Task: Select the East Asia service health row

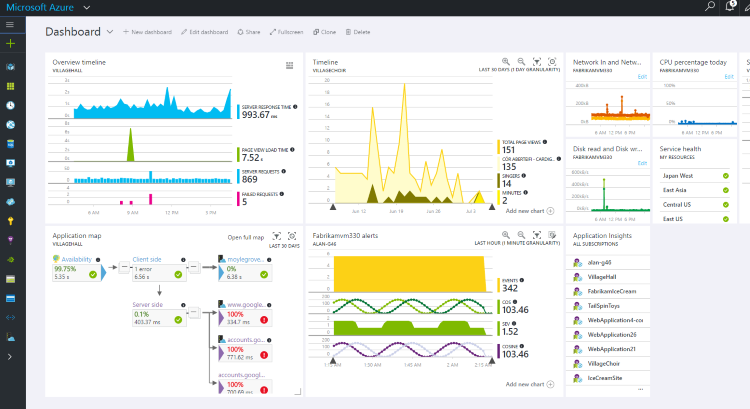Action: (695, 190)
